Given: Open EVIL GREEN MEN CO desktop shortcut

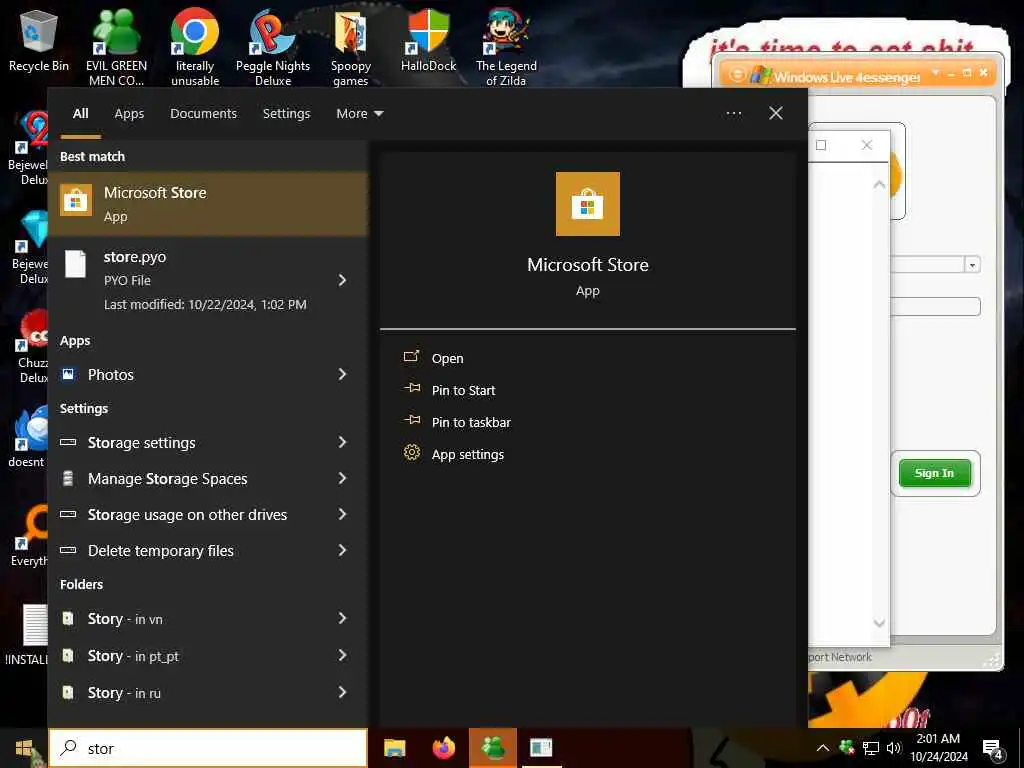Looking at the screenshot, I should click(116, 47).
